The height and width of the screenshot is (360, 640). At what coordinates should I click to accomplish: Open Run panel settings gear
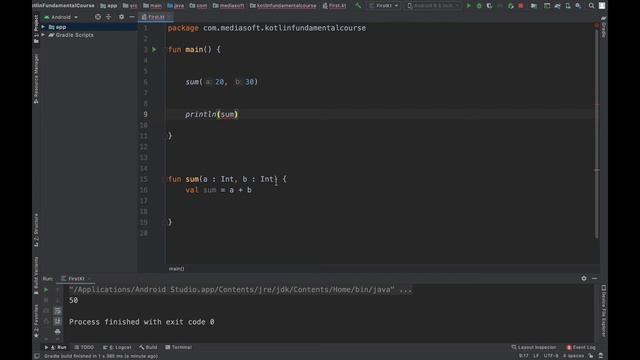[x=584, y=278]
